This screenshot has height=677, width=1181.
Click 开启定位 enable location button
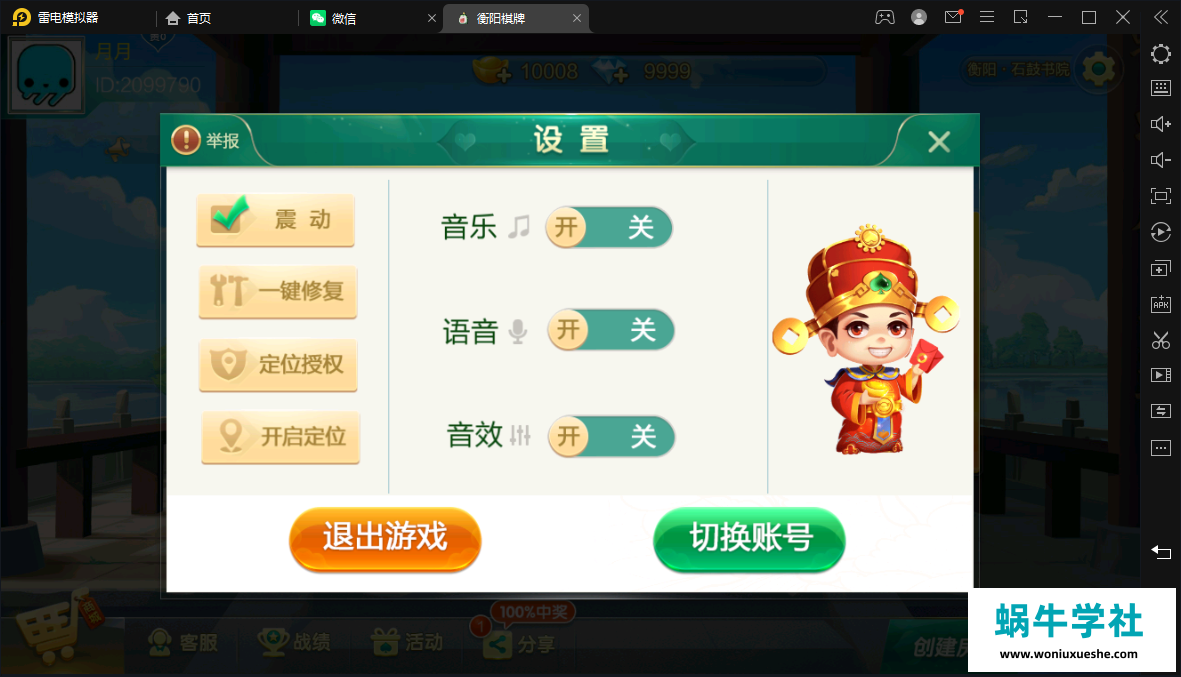click(x=280, y=437)
